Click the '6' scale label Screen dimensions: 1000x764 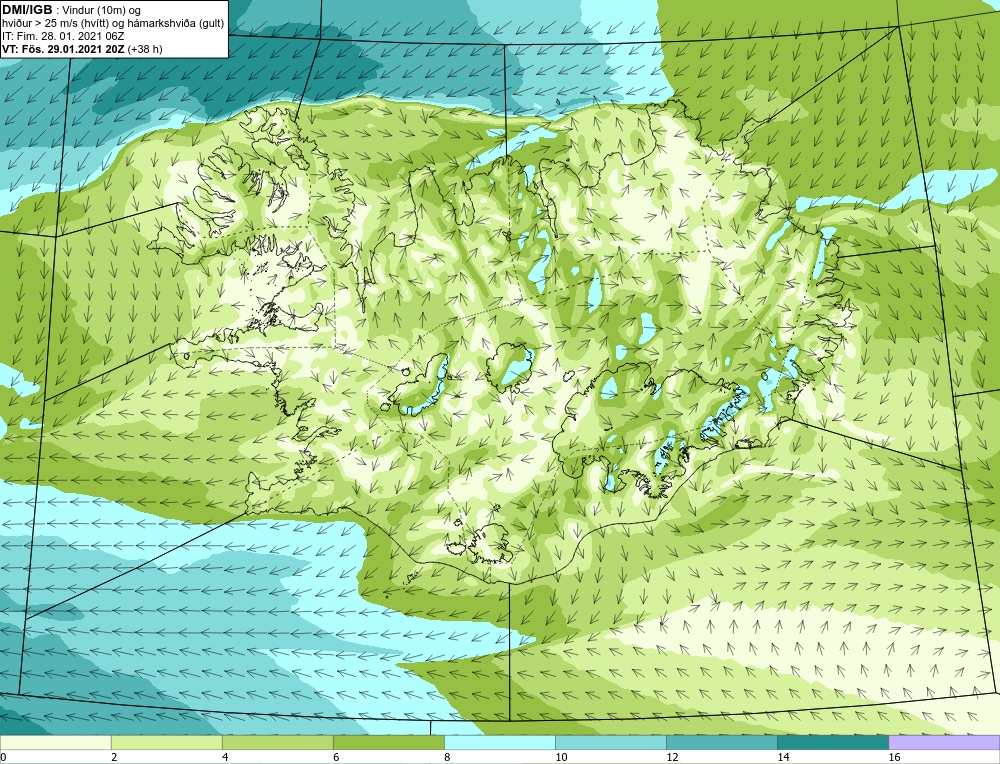coord(336,757)
